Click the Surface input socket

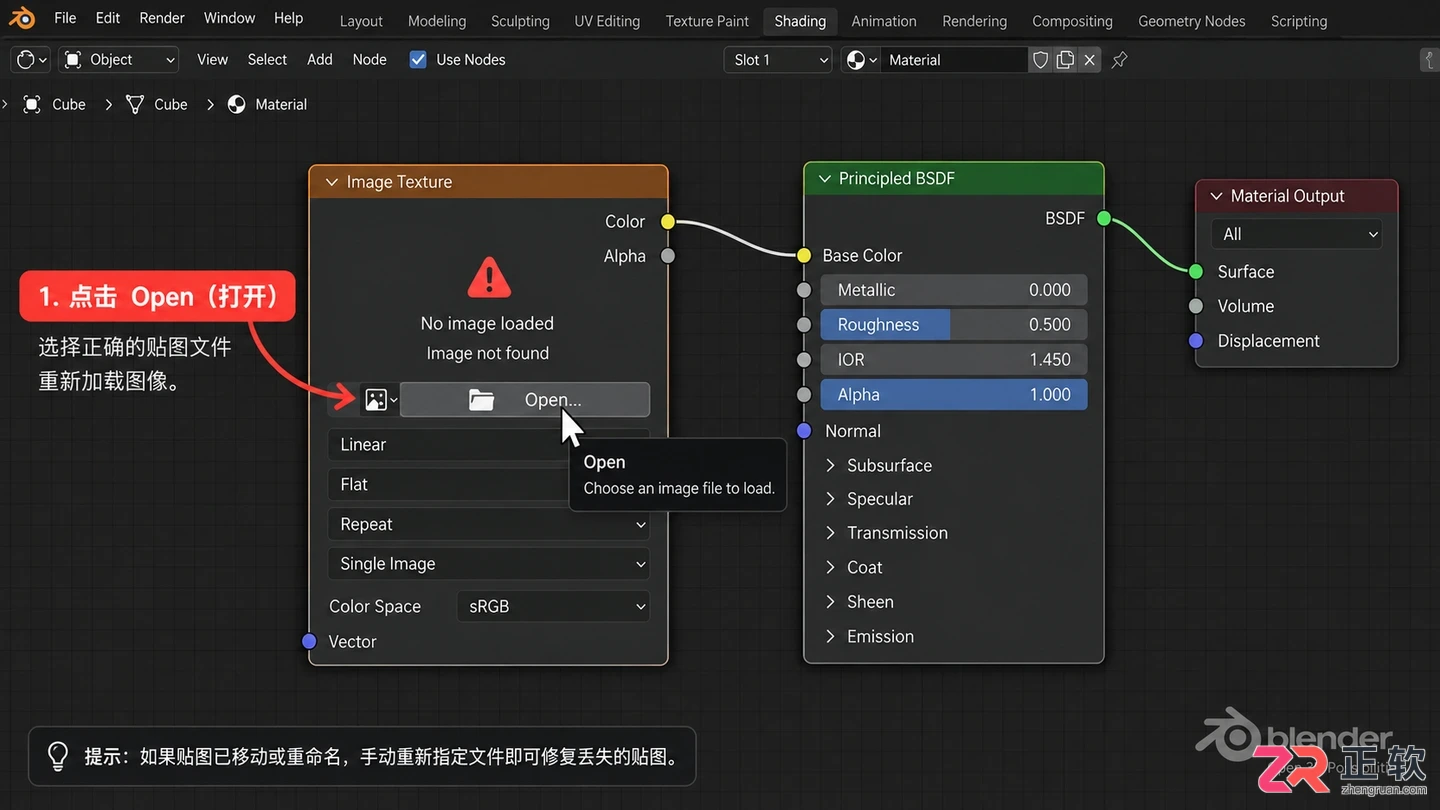point(1196,272)
